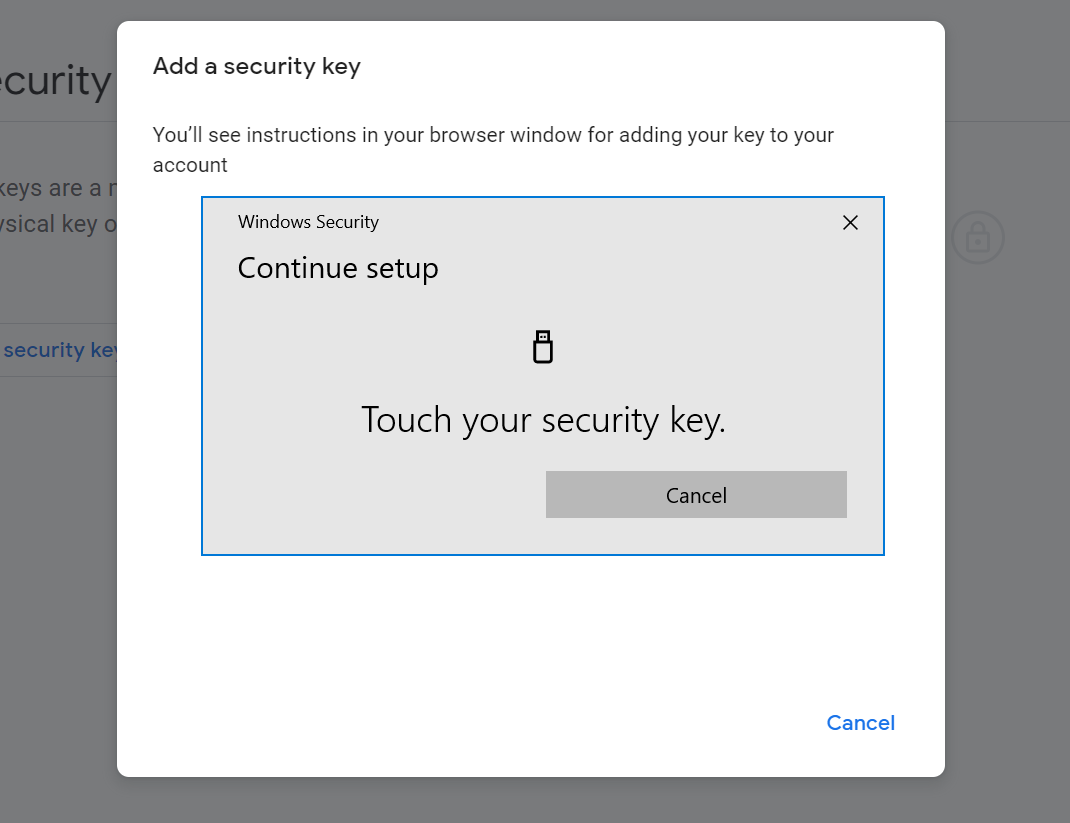This screenshot has height=823, width=1070.
Task: Close the Windows Security prompt with X
Action: (850, 222)
